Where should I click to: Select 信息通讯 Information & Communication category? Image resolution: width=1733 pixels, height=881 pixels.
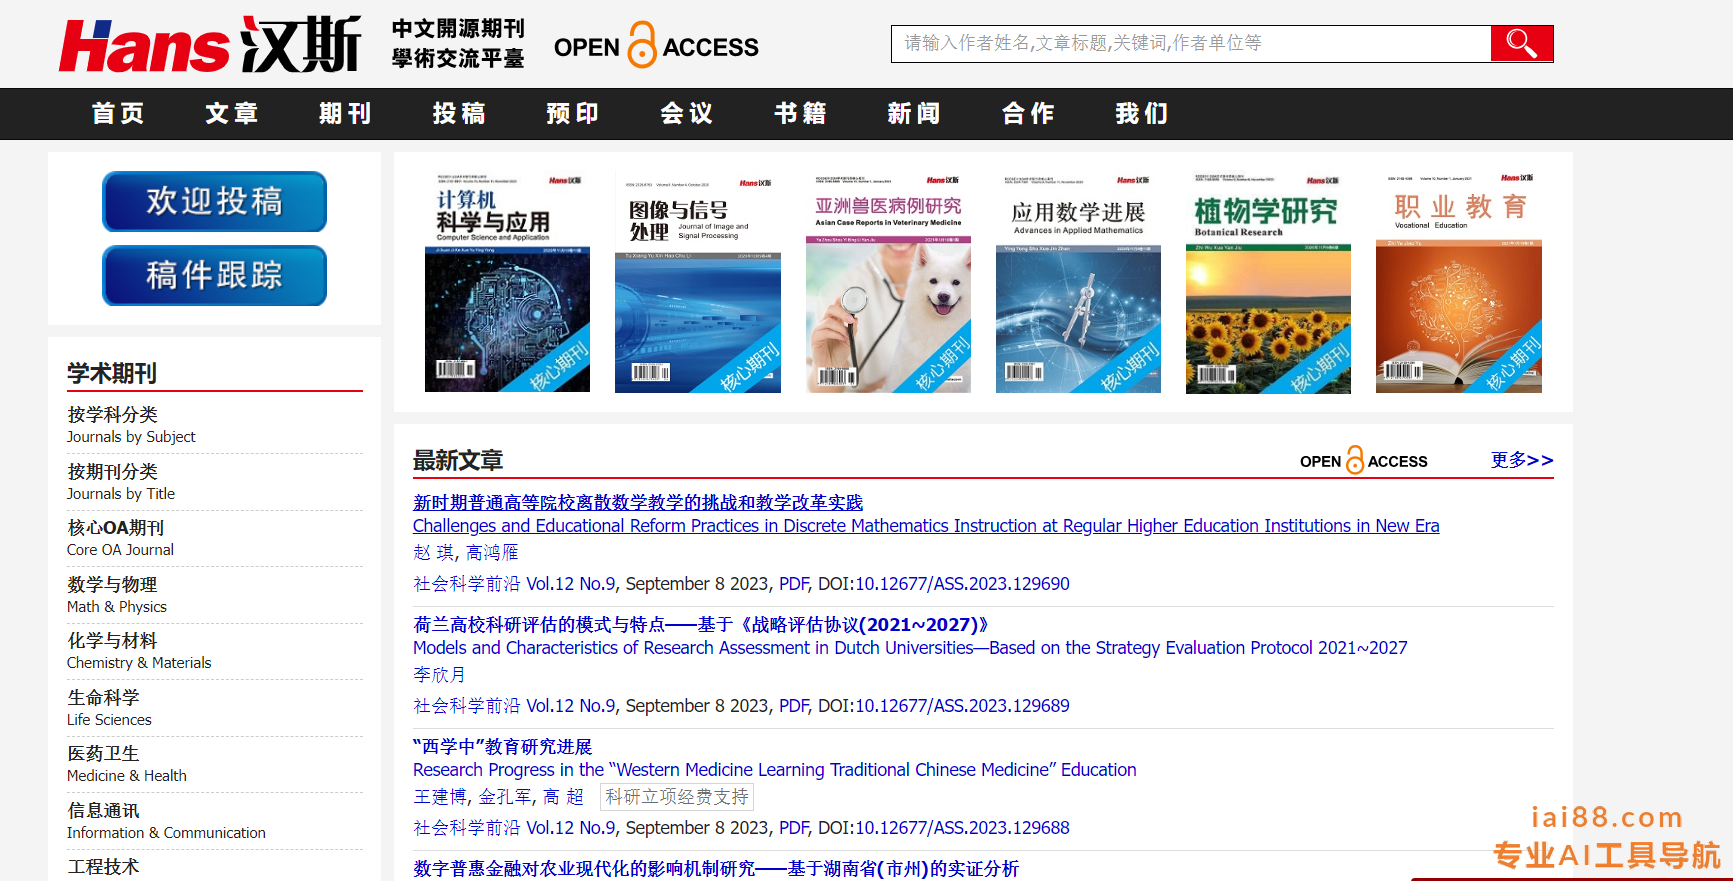tap(166, 821)
